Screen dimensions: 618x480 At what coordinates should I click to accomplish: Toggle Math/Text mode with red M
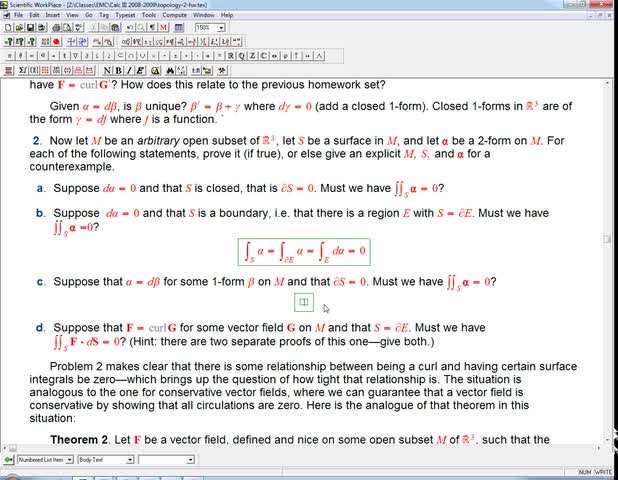(163, 28)
